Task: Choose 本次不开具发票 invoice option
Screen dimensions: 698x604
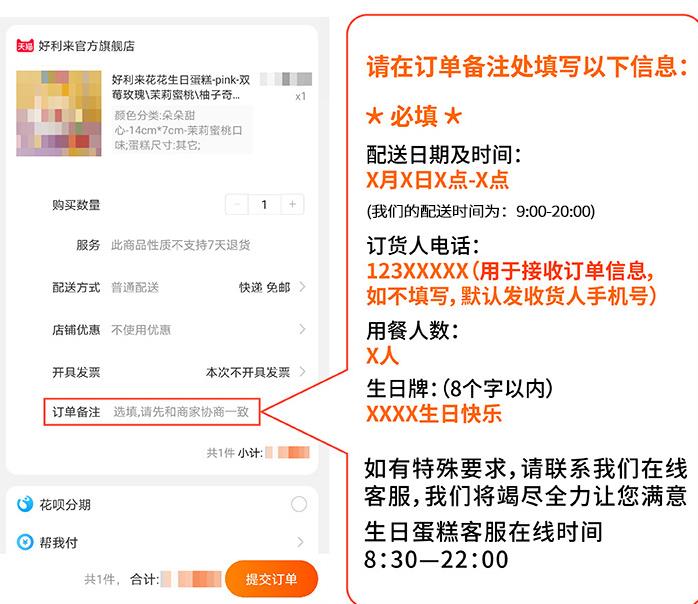Action: point(248,372)
